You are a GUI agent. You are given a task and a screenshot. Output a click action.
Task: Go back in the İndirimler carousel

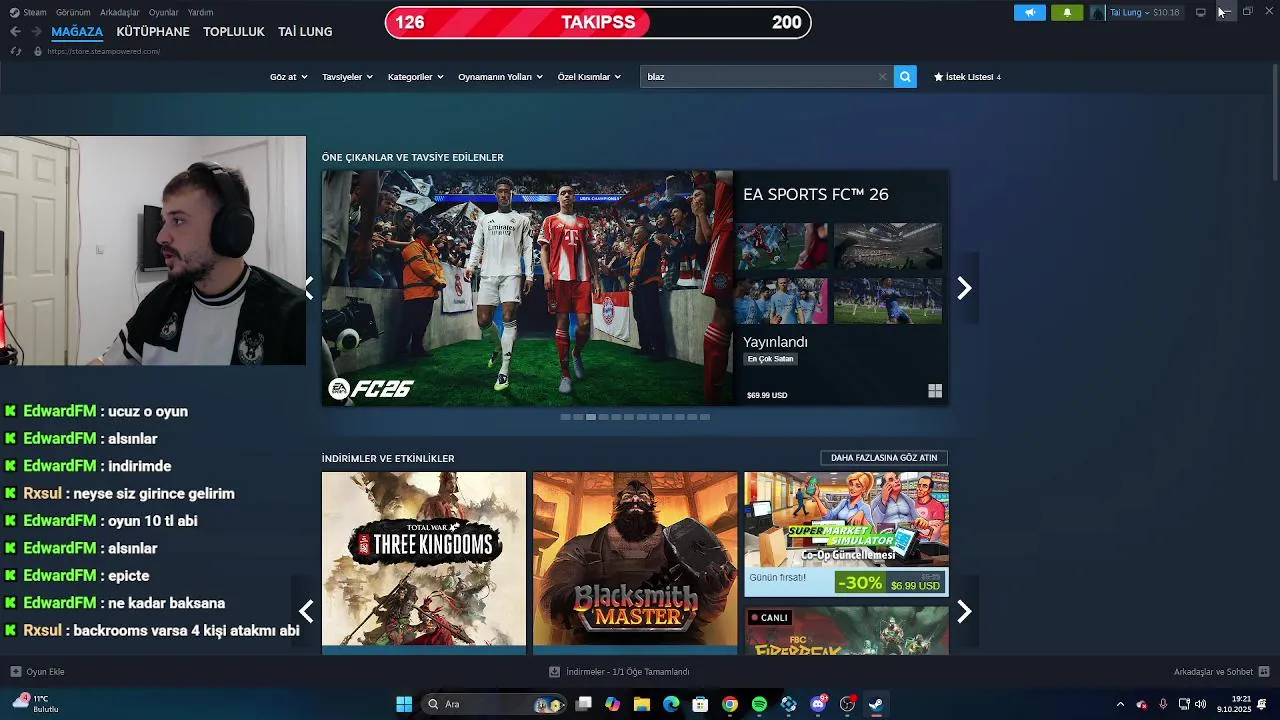(x=307, y=611)
